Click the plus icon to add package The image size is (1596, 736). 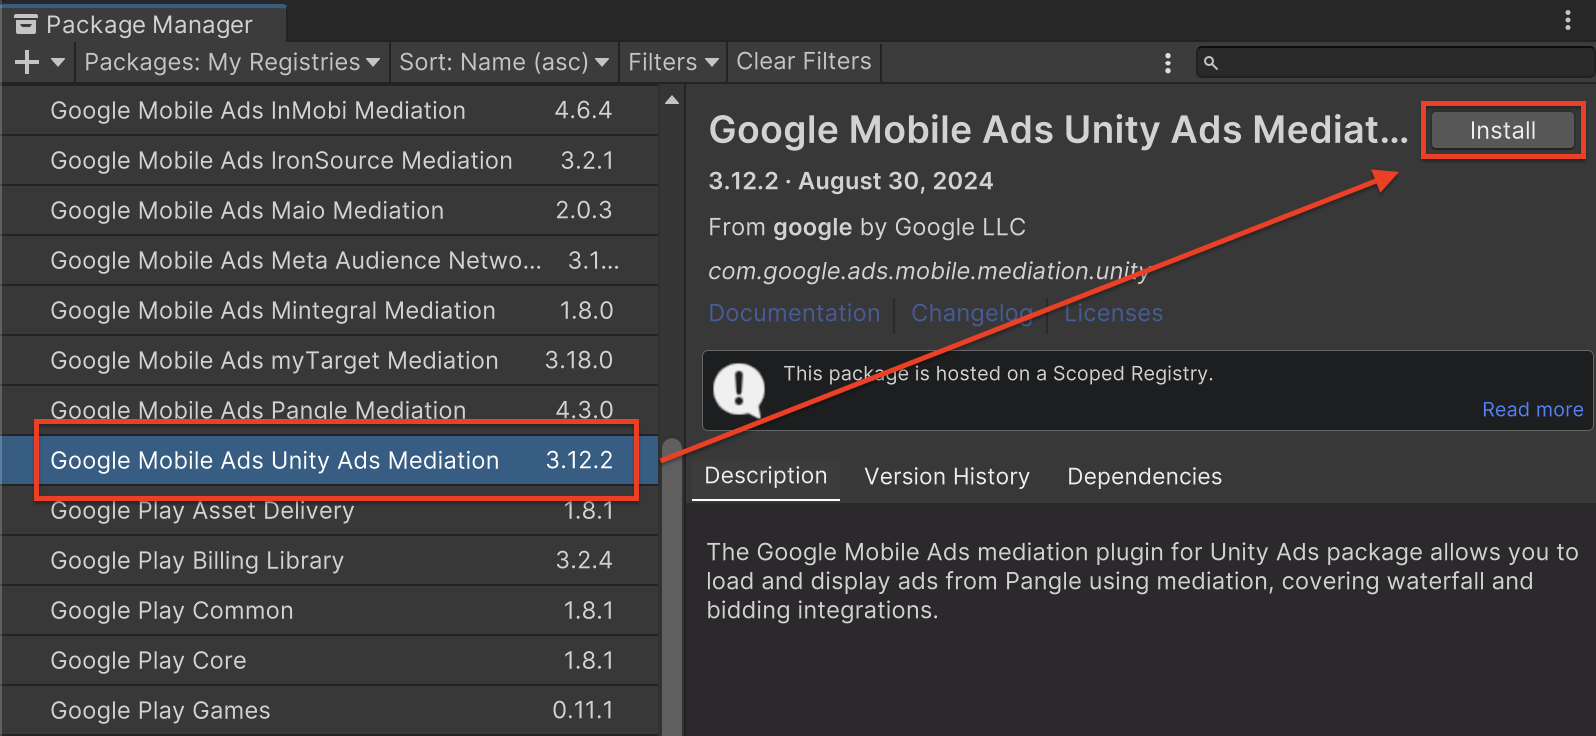click(27, 62)
